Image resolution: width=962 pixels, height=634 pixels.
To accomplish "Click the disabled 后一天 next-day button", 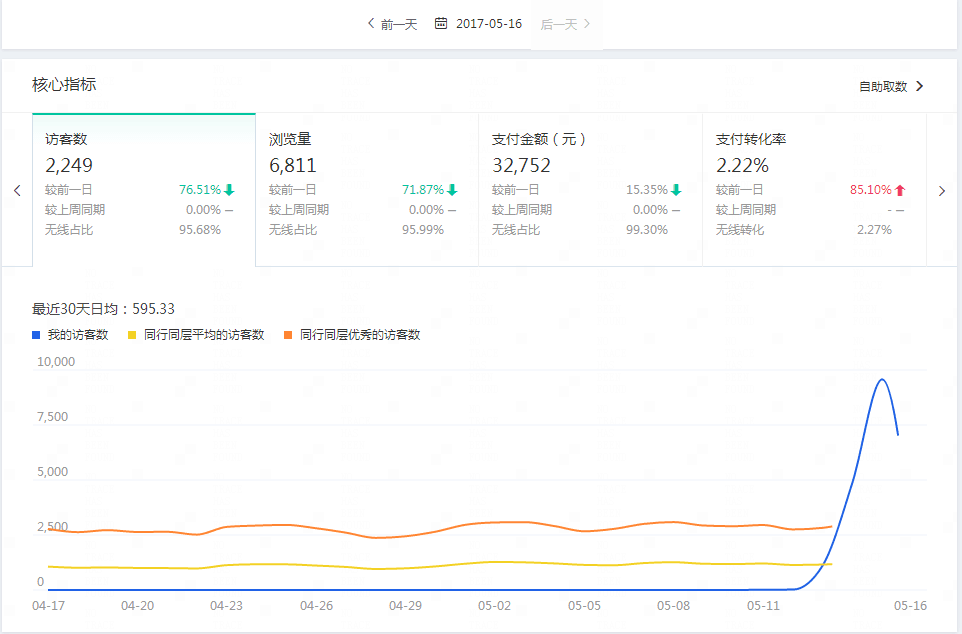I will click(x=565, y=24).
